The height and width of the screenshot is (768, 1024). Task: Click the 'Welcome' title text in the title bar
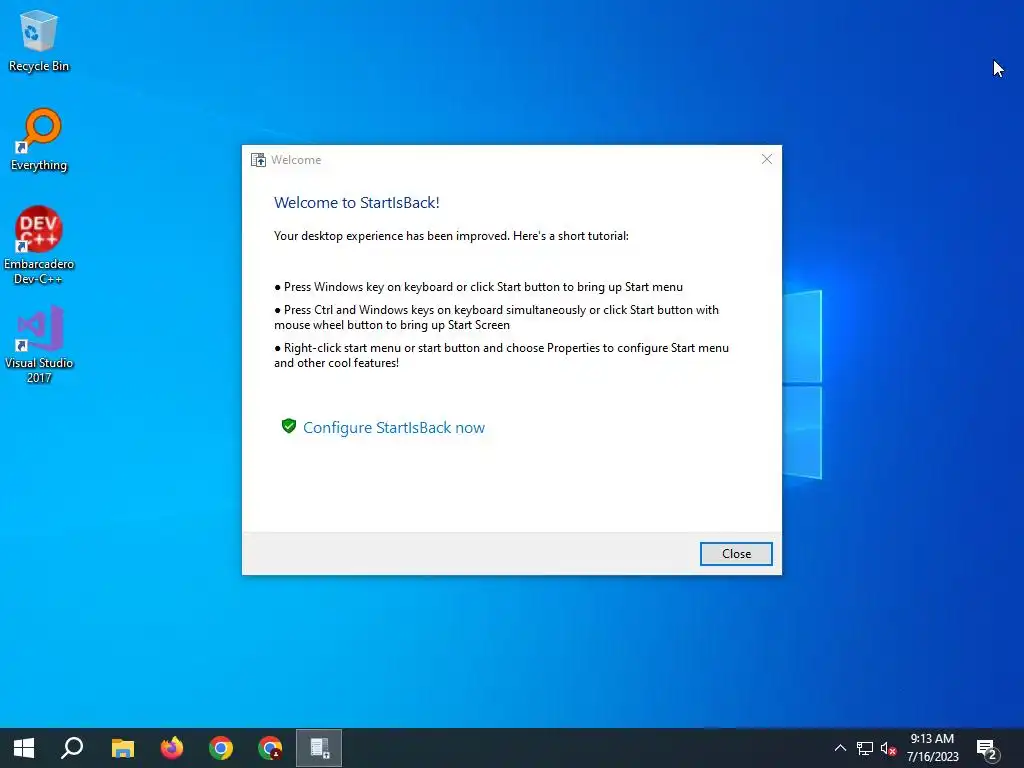point(296,160)
